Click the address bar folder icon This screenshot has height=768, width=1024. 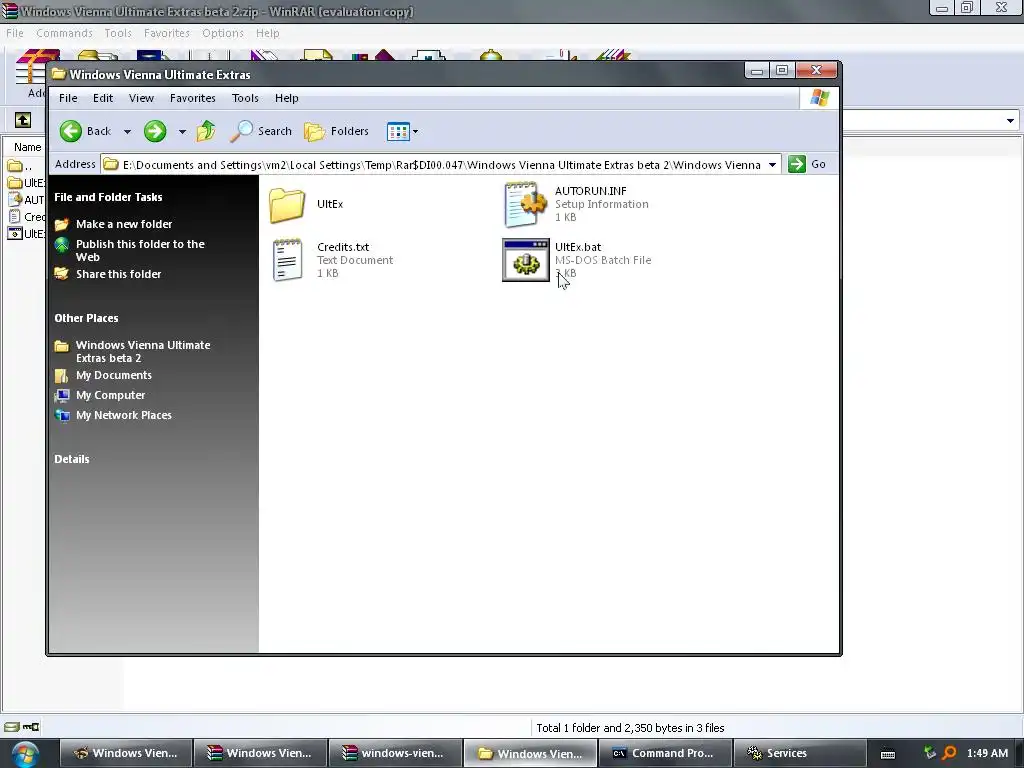point(111,165)
